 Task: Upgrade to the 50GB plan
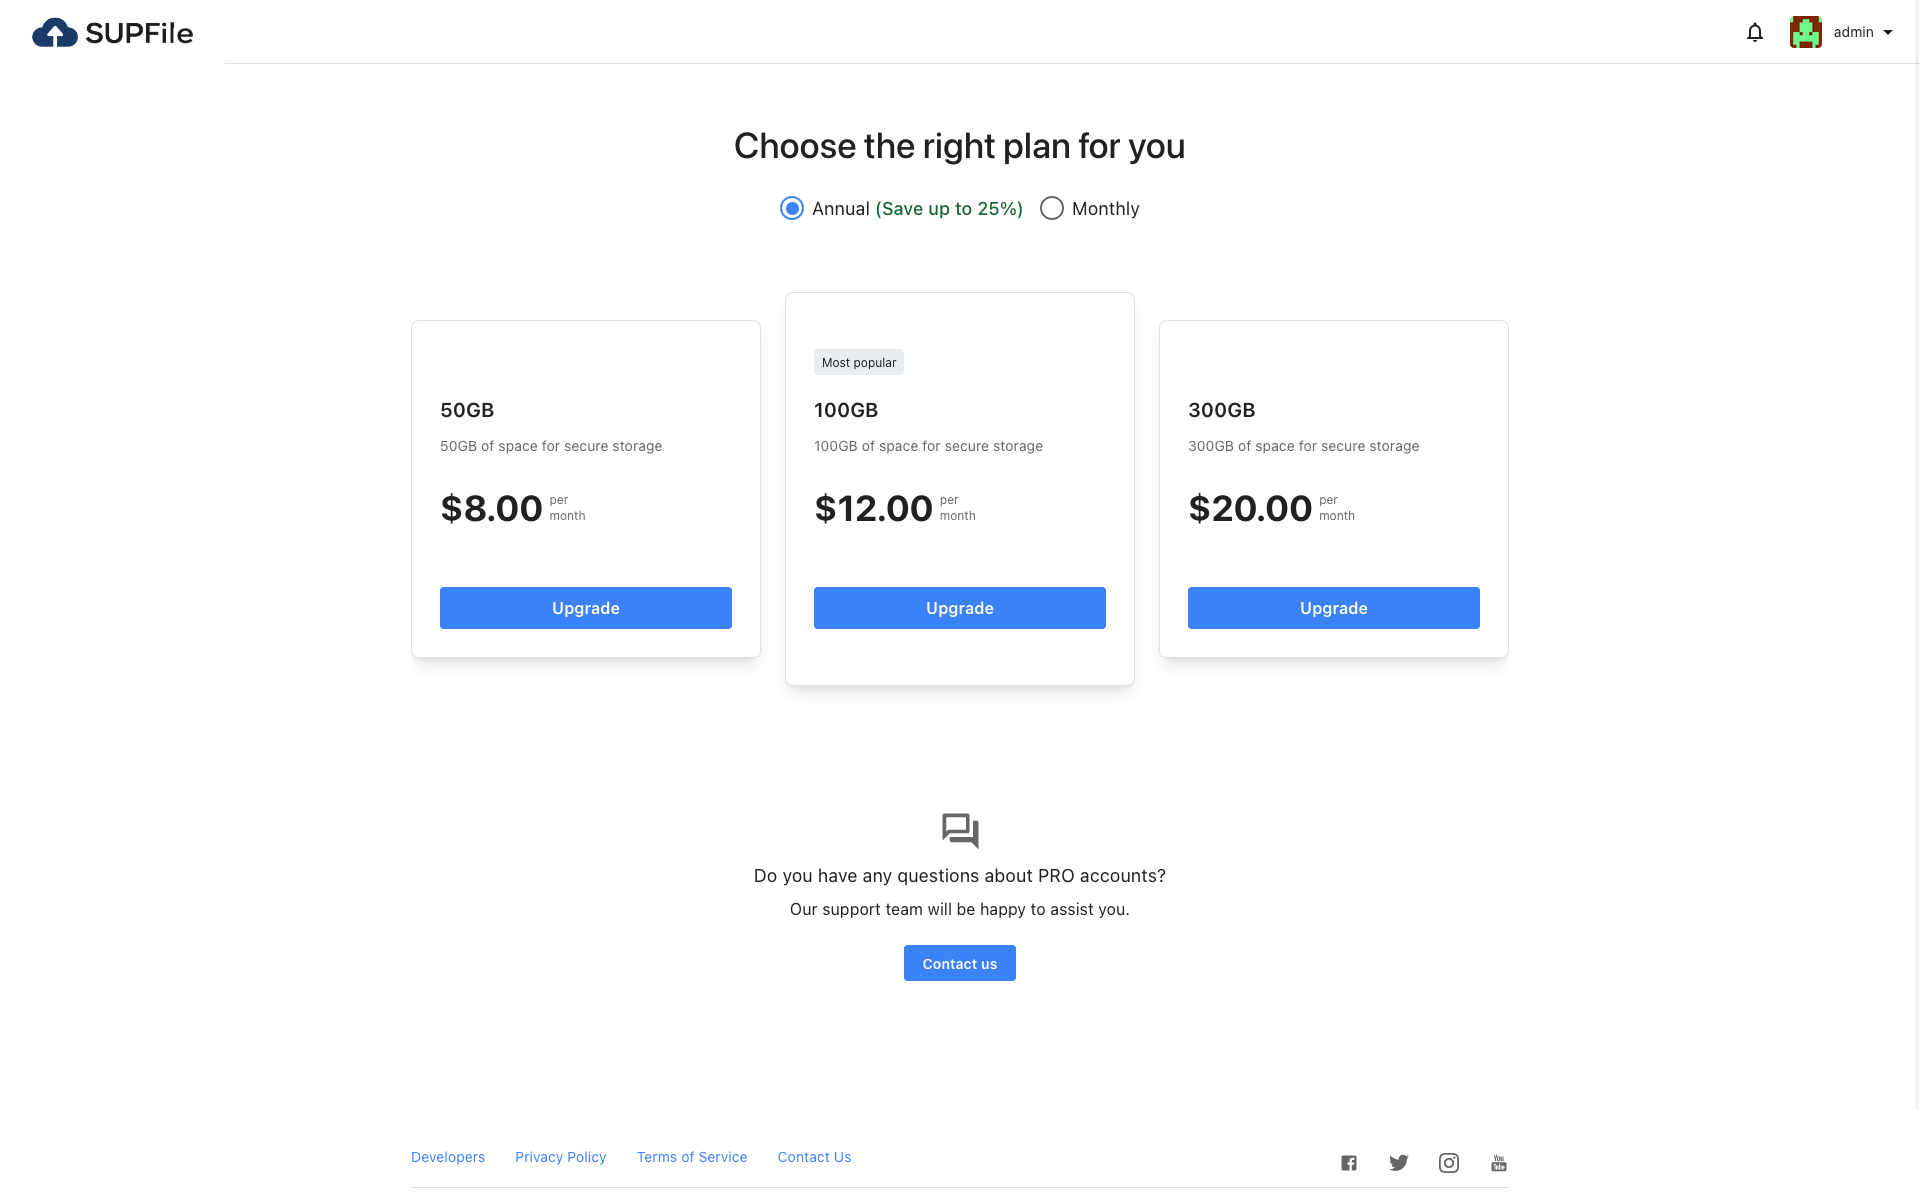pos(586,608)
